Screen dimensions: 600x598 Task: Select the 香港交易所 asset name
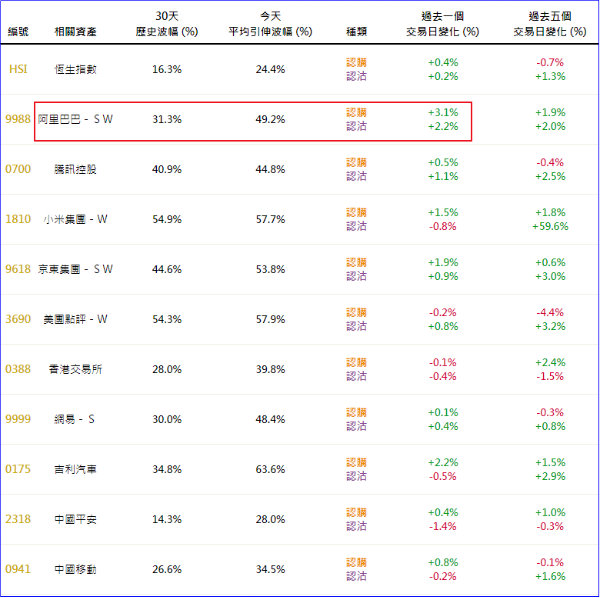click(75, 369)
